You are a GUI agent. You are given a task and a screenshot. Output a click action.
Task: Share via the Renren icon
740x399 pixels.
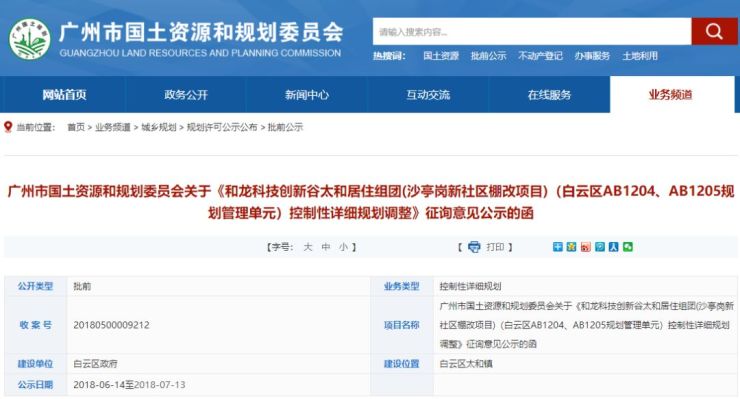(x=614, y=246)
